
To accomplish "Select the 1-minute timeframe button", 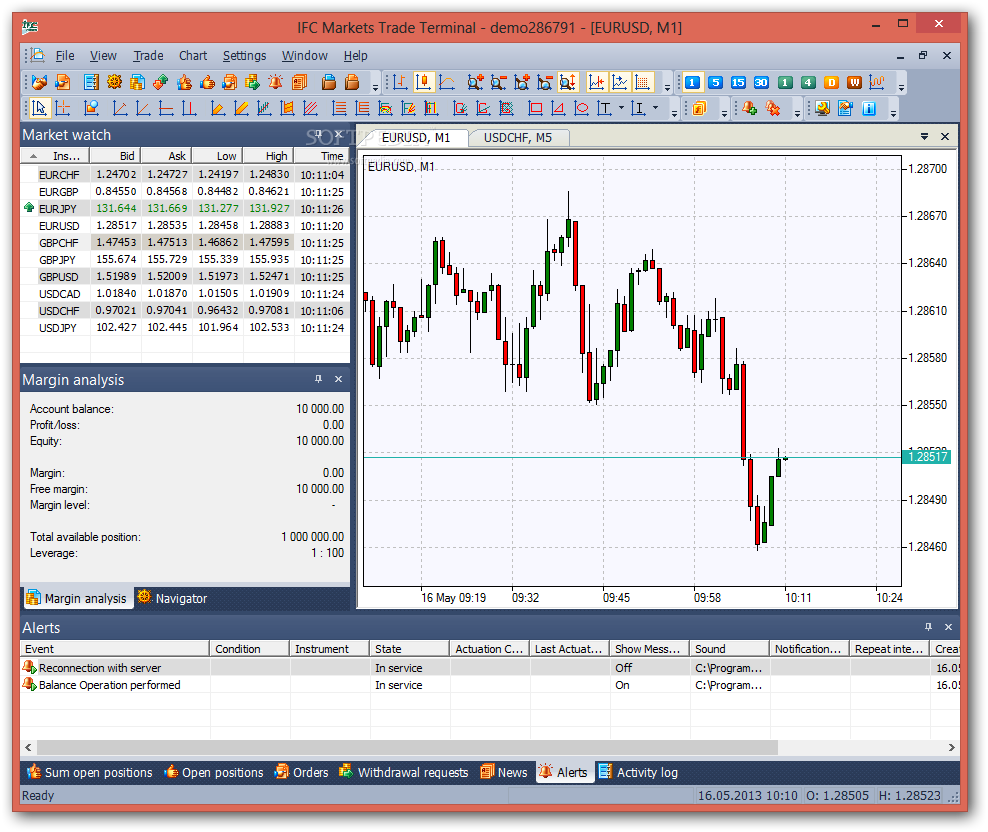I will 692,83.
